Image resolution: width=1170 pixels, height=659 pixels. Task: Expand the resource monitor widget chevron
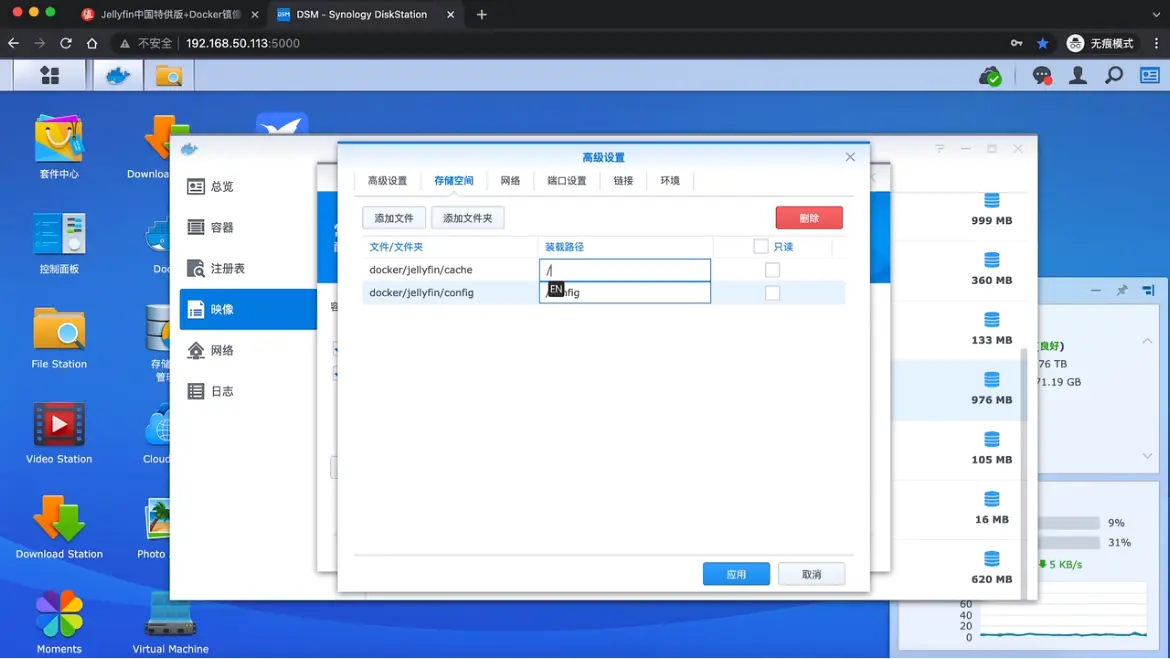[1147, 456]
